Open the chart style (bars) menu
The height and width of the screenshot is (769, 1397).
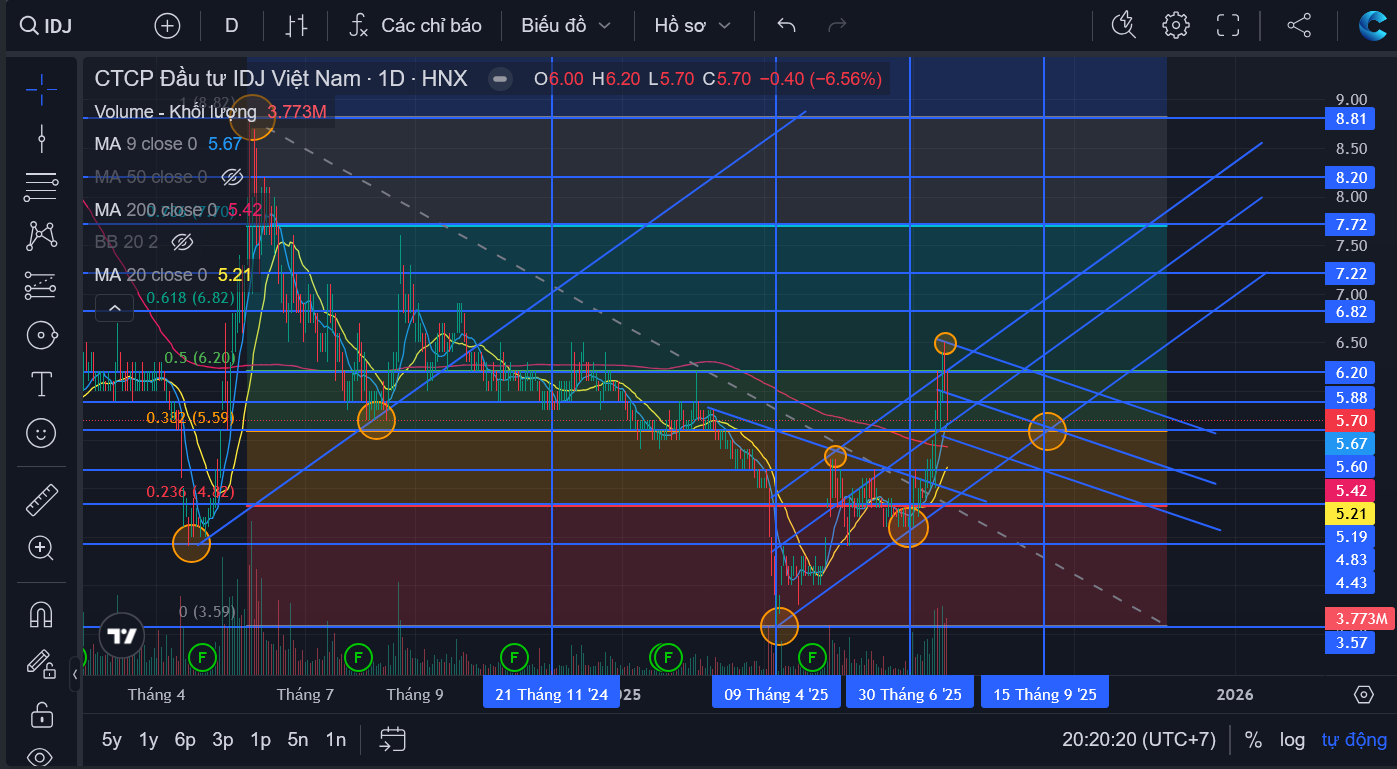pyautogui.click(x=295, y=25)
